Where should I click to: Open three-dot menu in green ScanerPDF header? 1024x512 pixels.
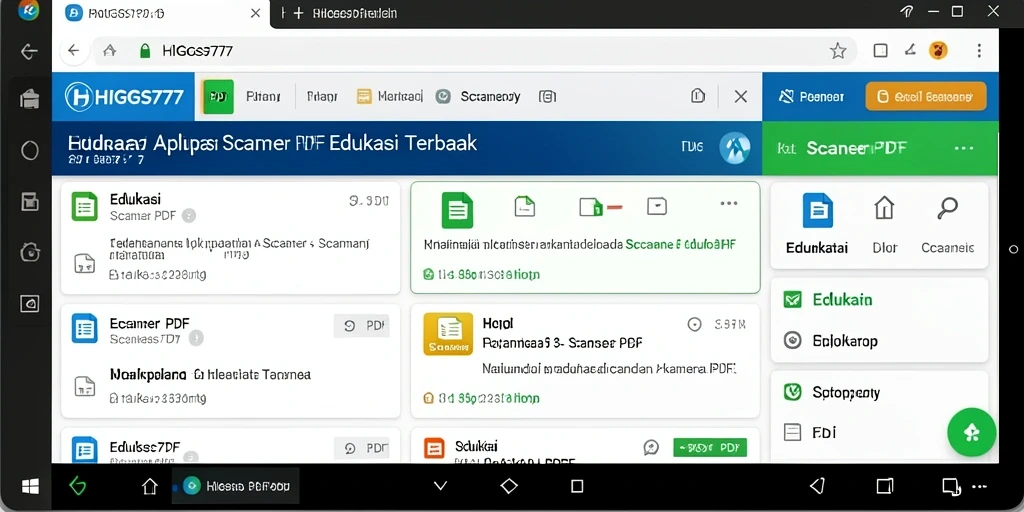[964, 148]
